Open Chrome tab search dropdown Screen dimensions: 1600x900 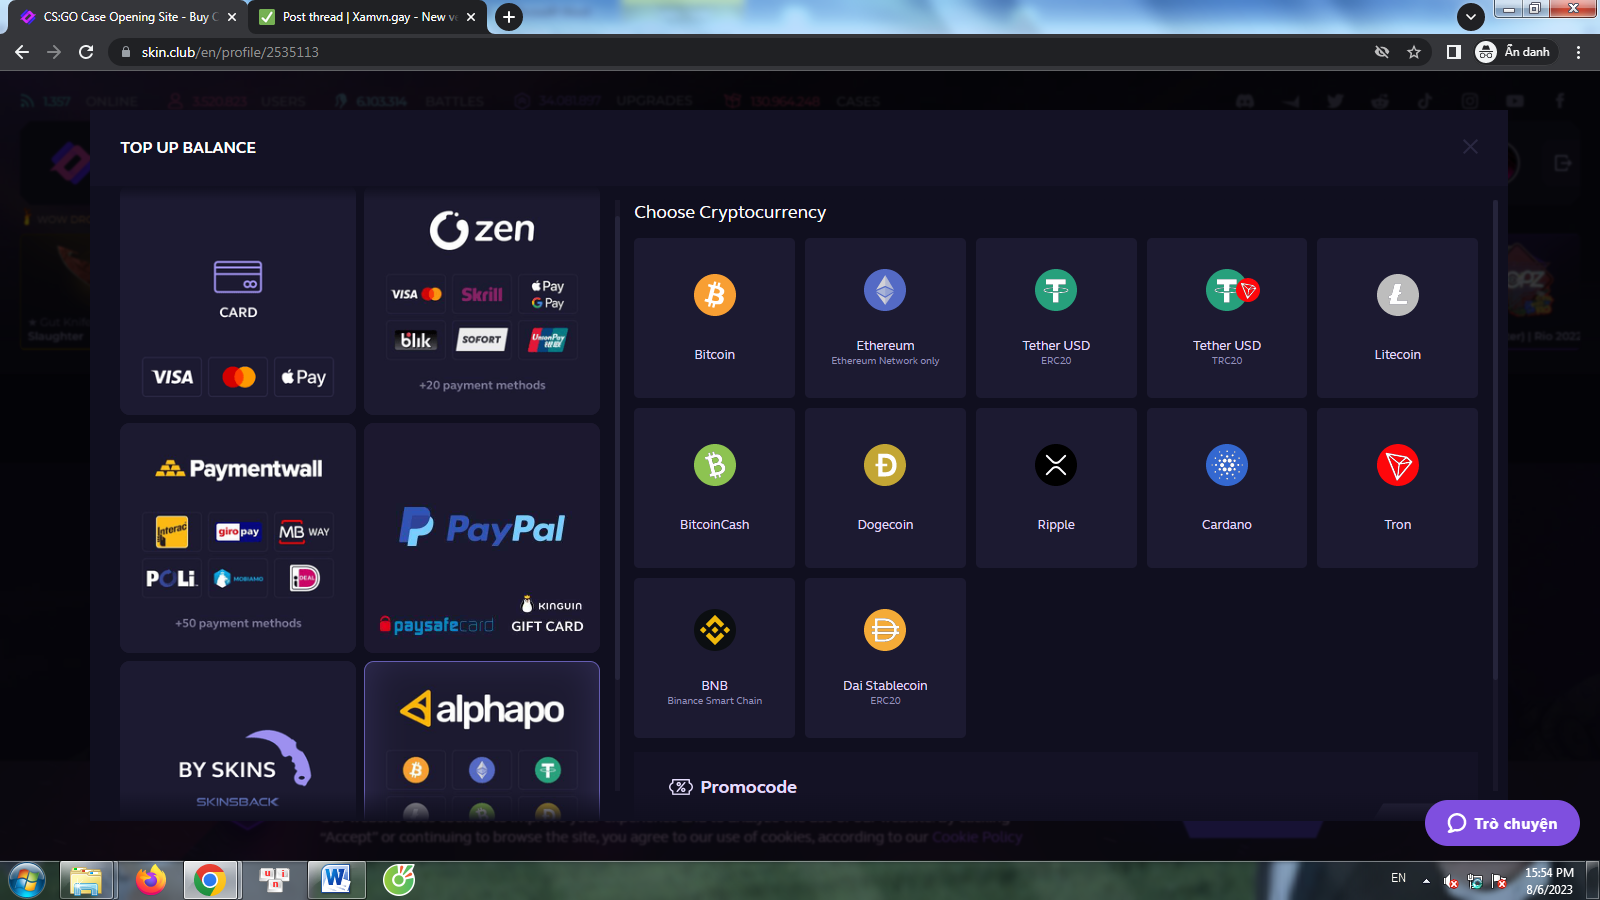[x=1470, y=17]
